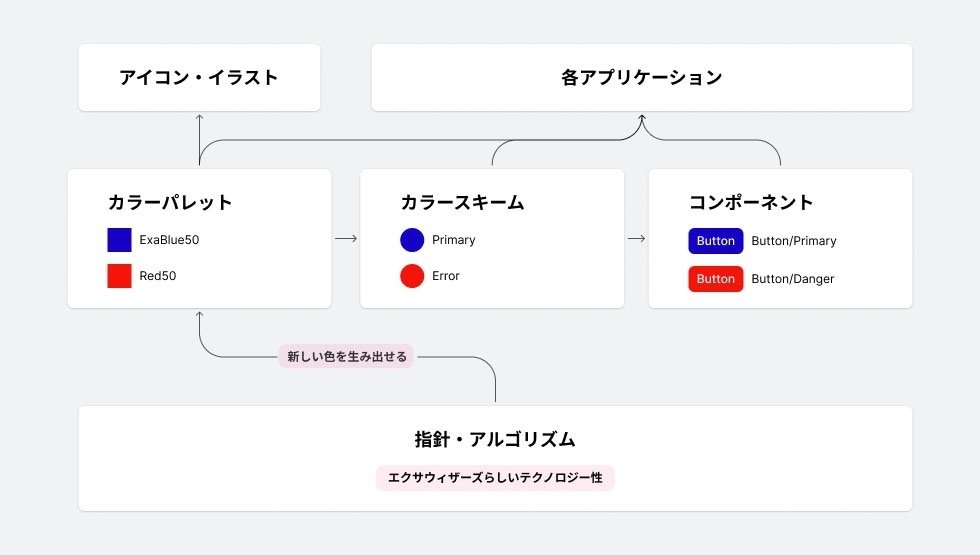This screenshot has height=555, width=980.
Task: Select the アイコン・イラスト box
Action: pyautogui.click(x=199, y=77)
